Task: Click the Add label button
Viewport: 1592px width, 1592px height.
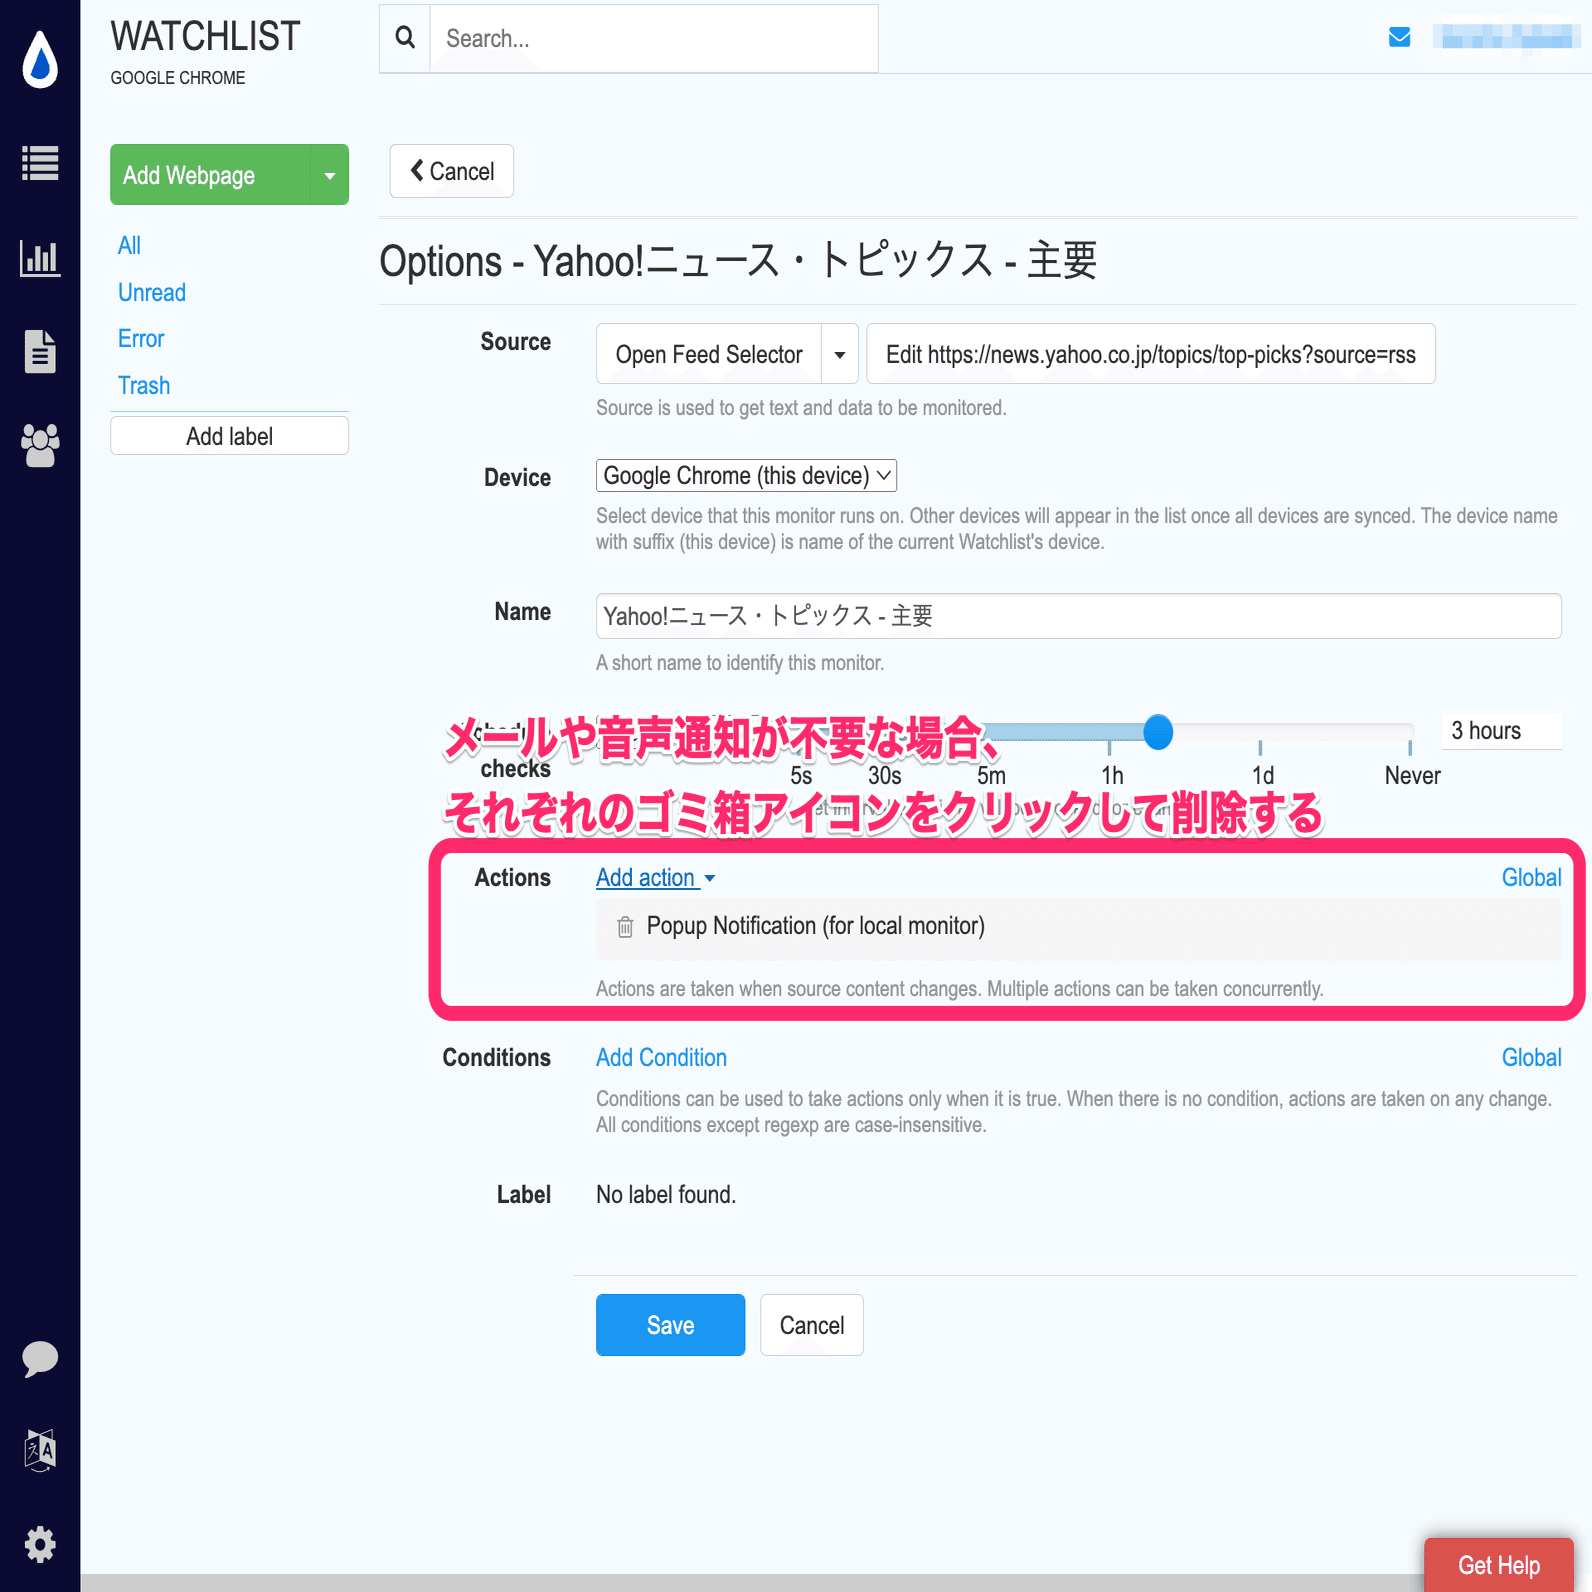Action: 229,436
